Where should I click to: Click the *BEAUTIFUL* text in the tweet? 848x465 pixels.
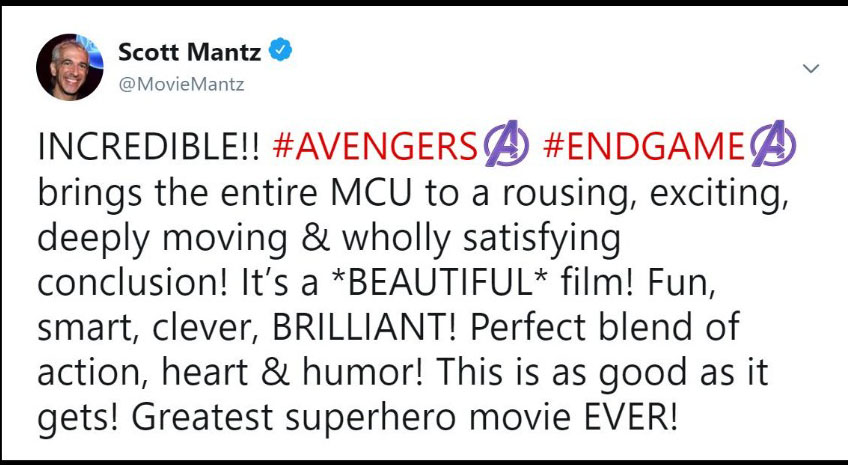click(453, 283)
